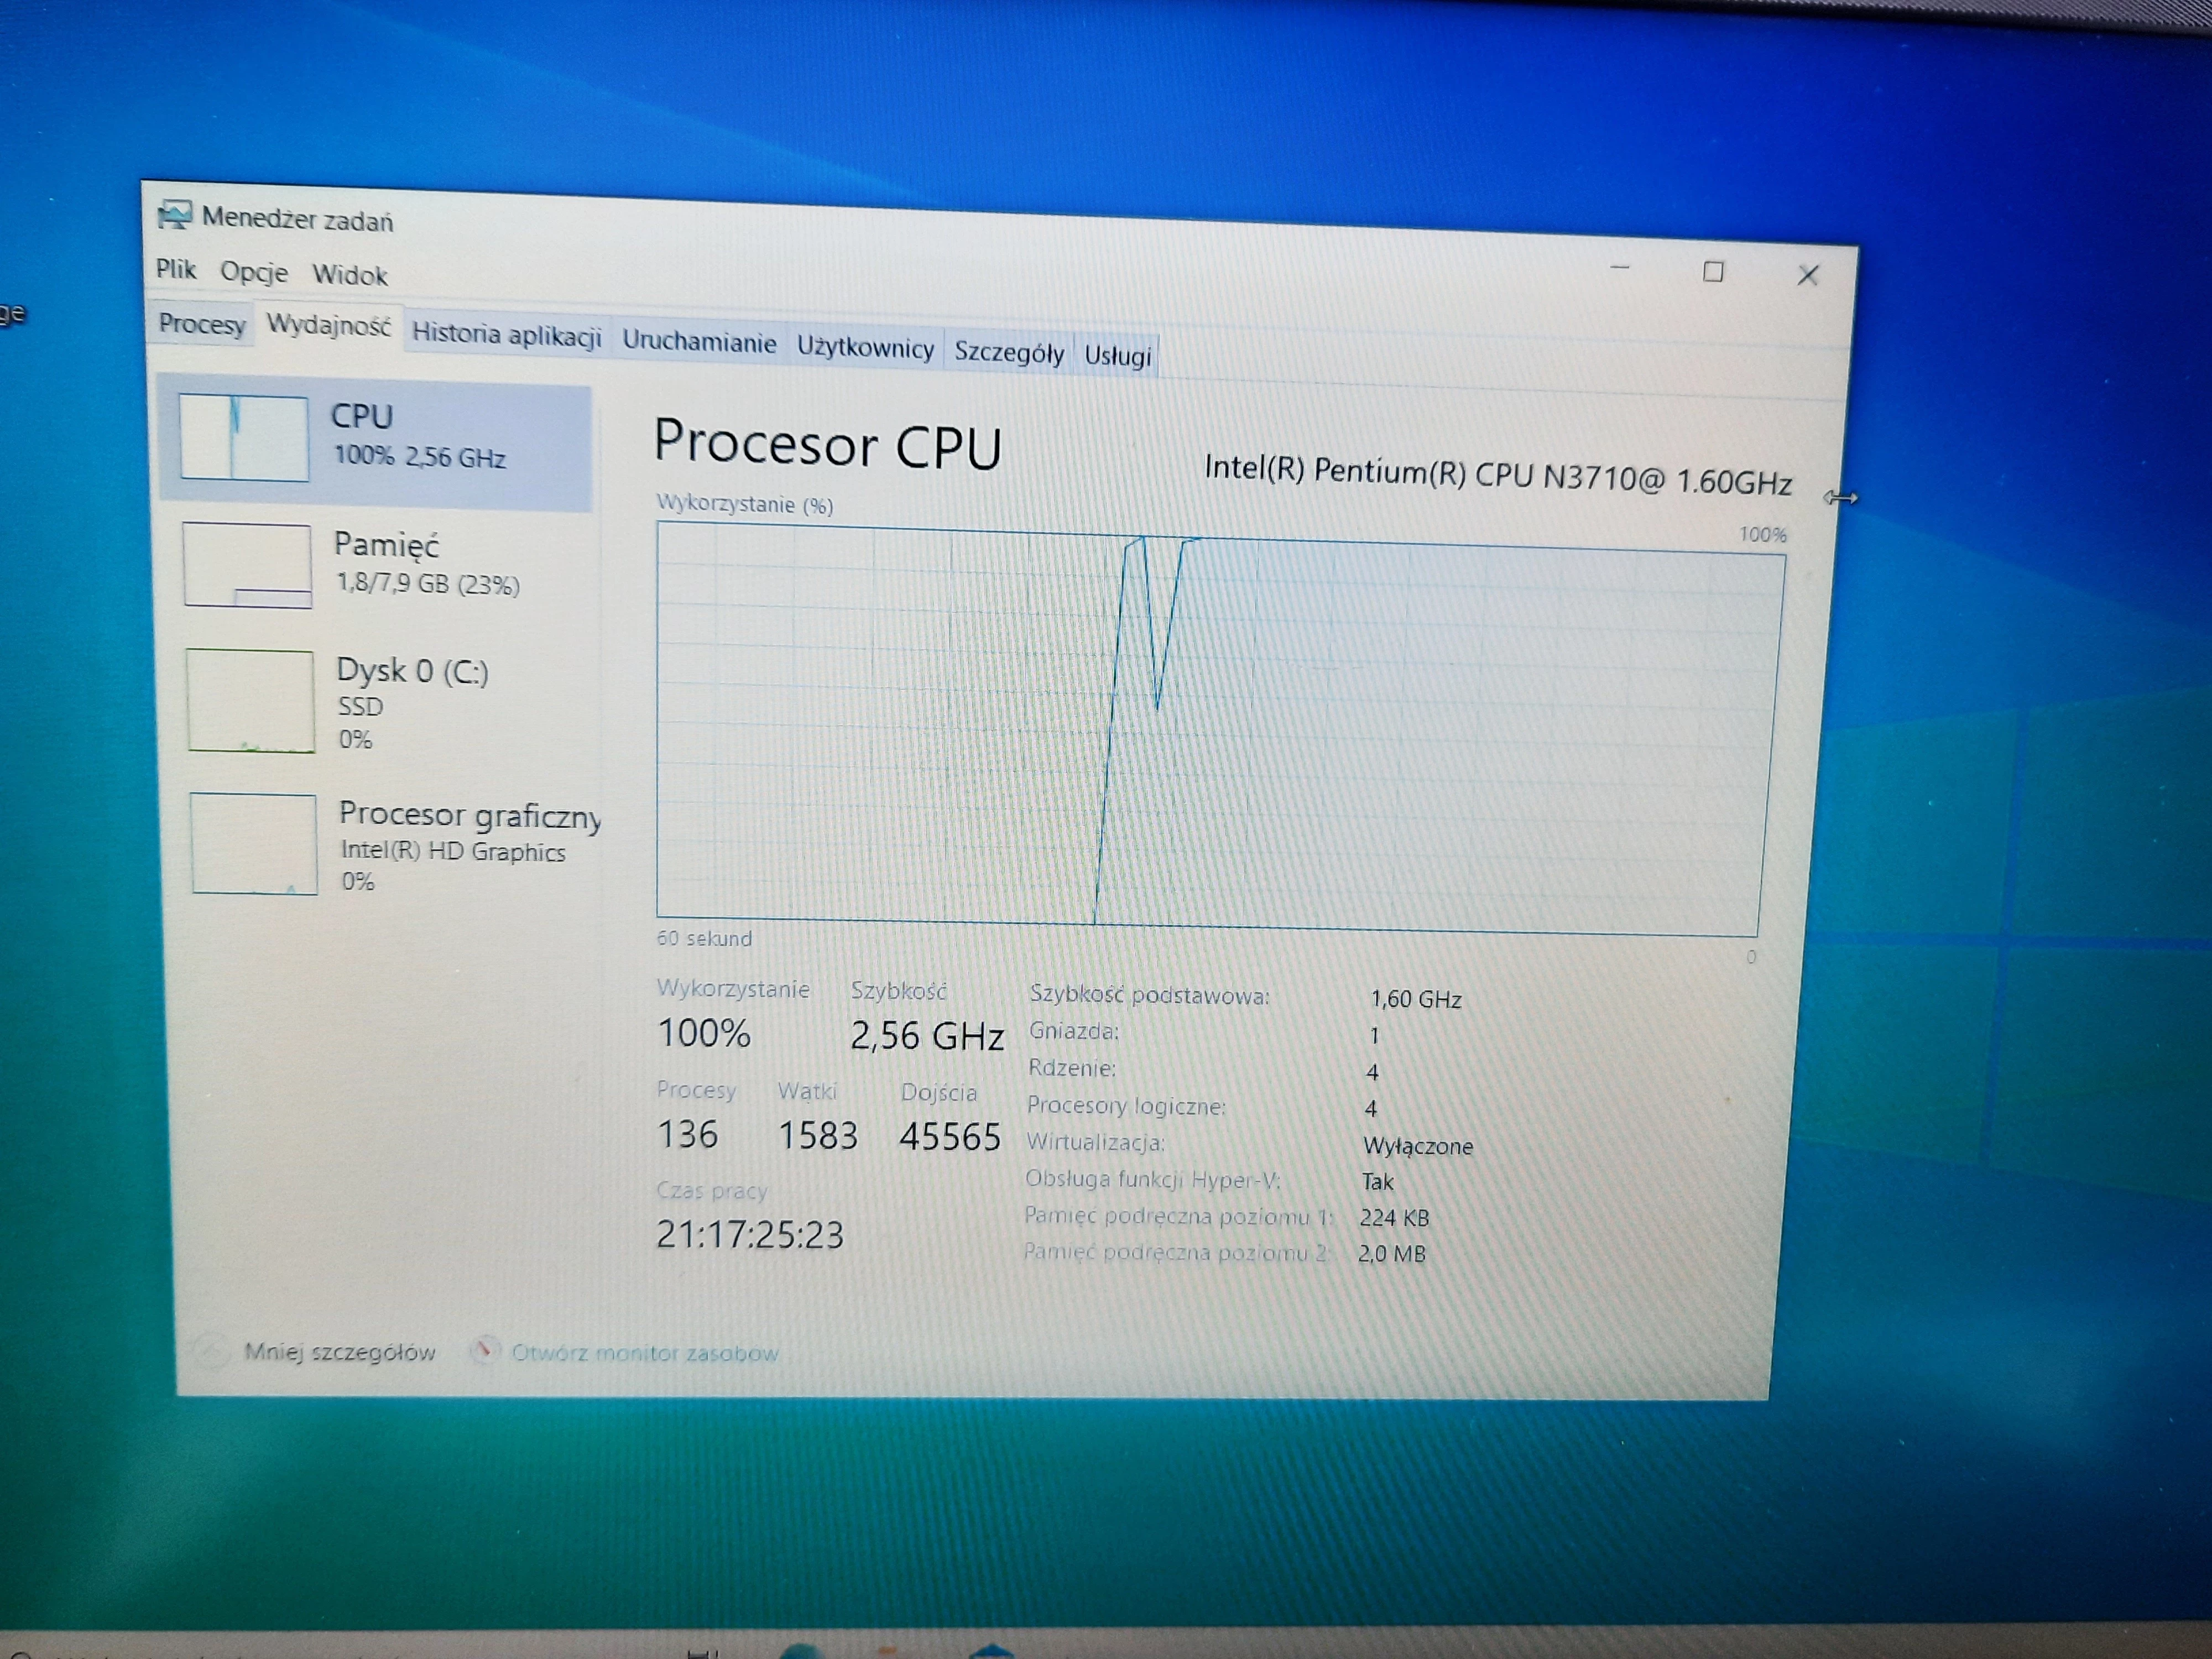Viewport: 2212px width, 1659px height.
Task: Click the CPU usage graph area
Action: click(1220, 730)
